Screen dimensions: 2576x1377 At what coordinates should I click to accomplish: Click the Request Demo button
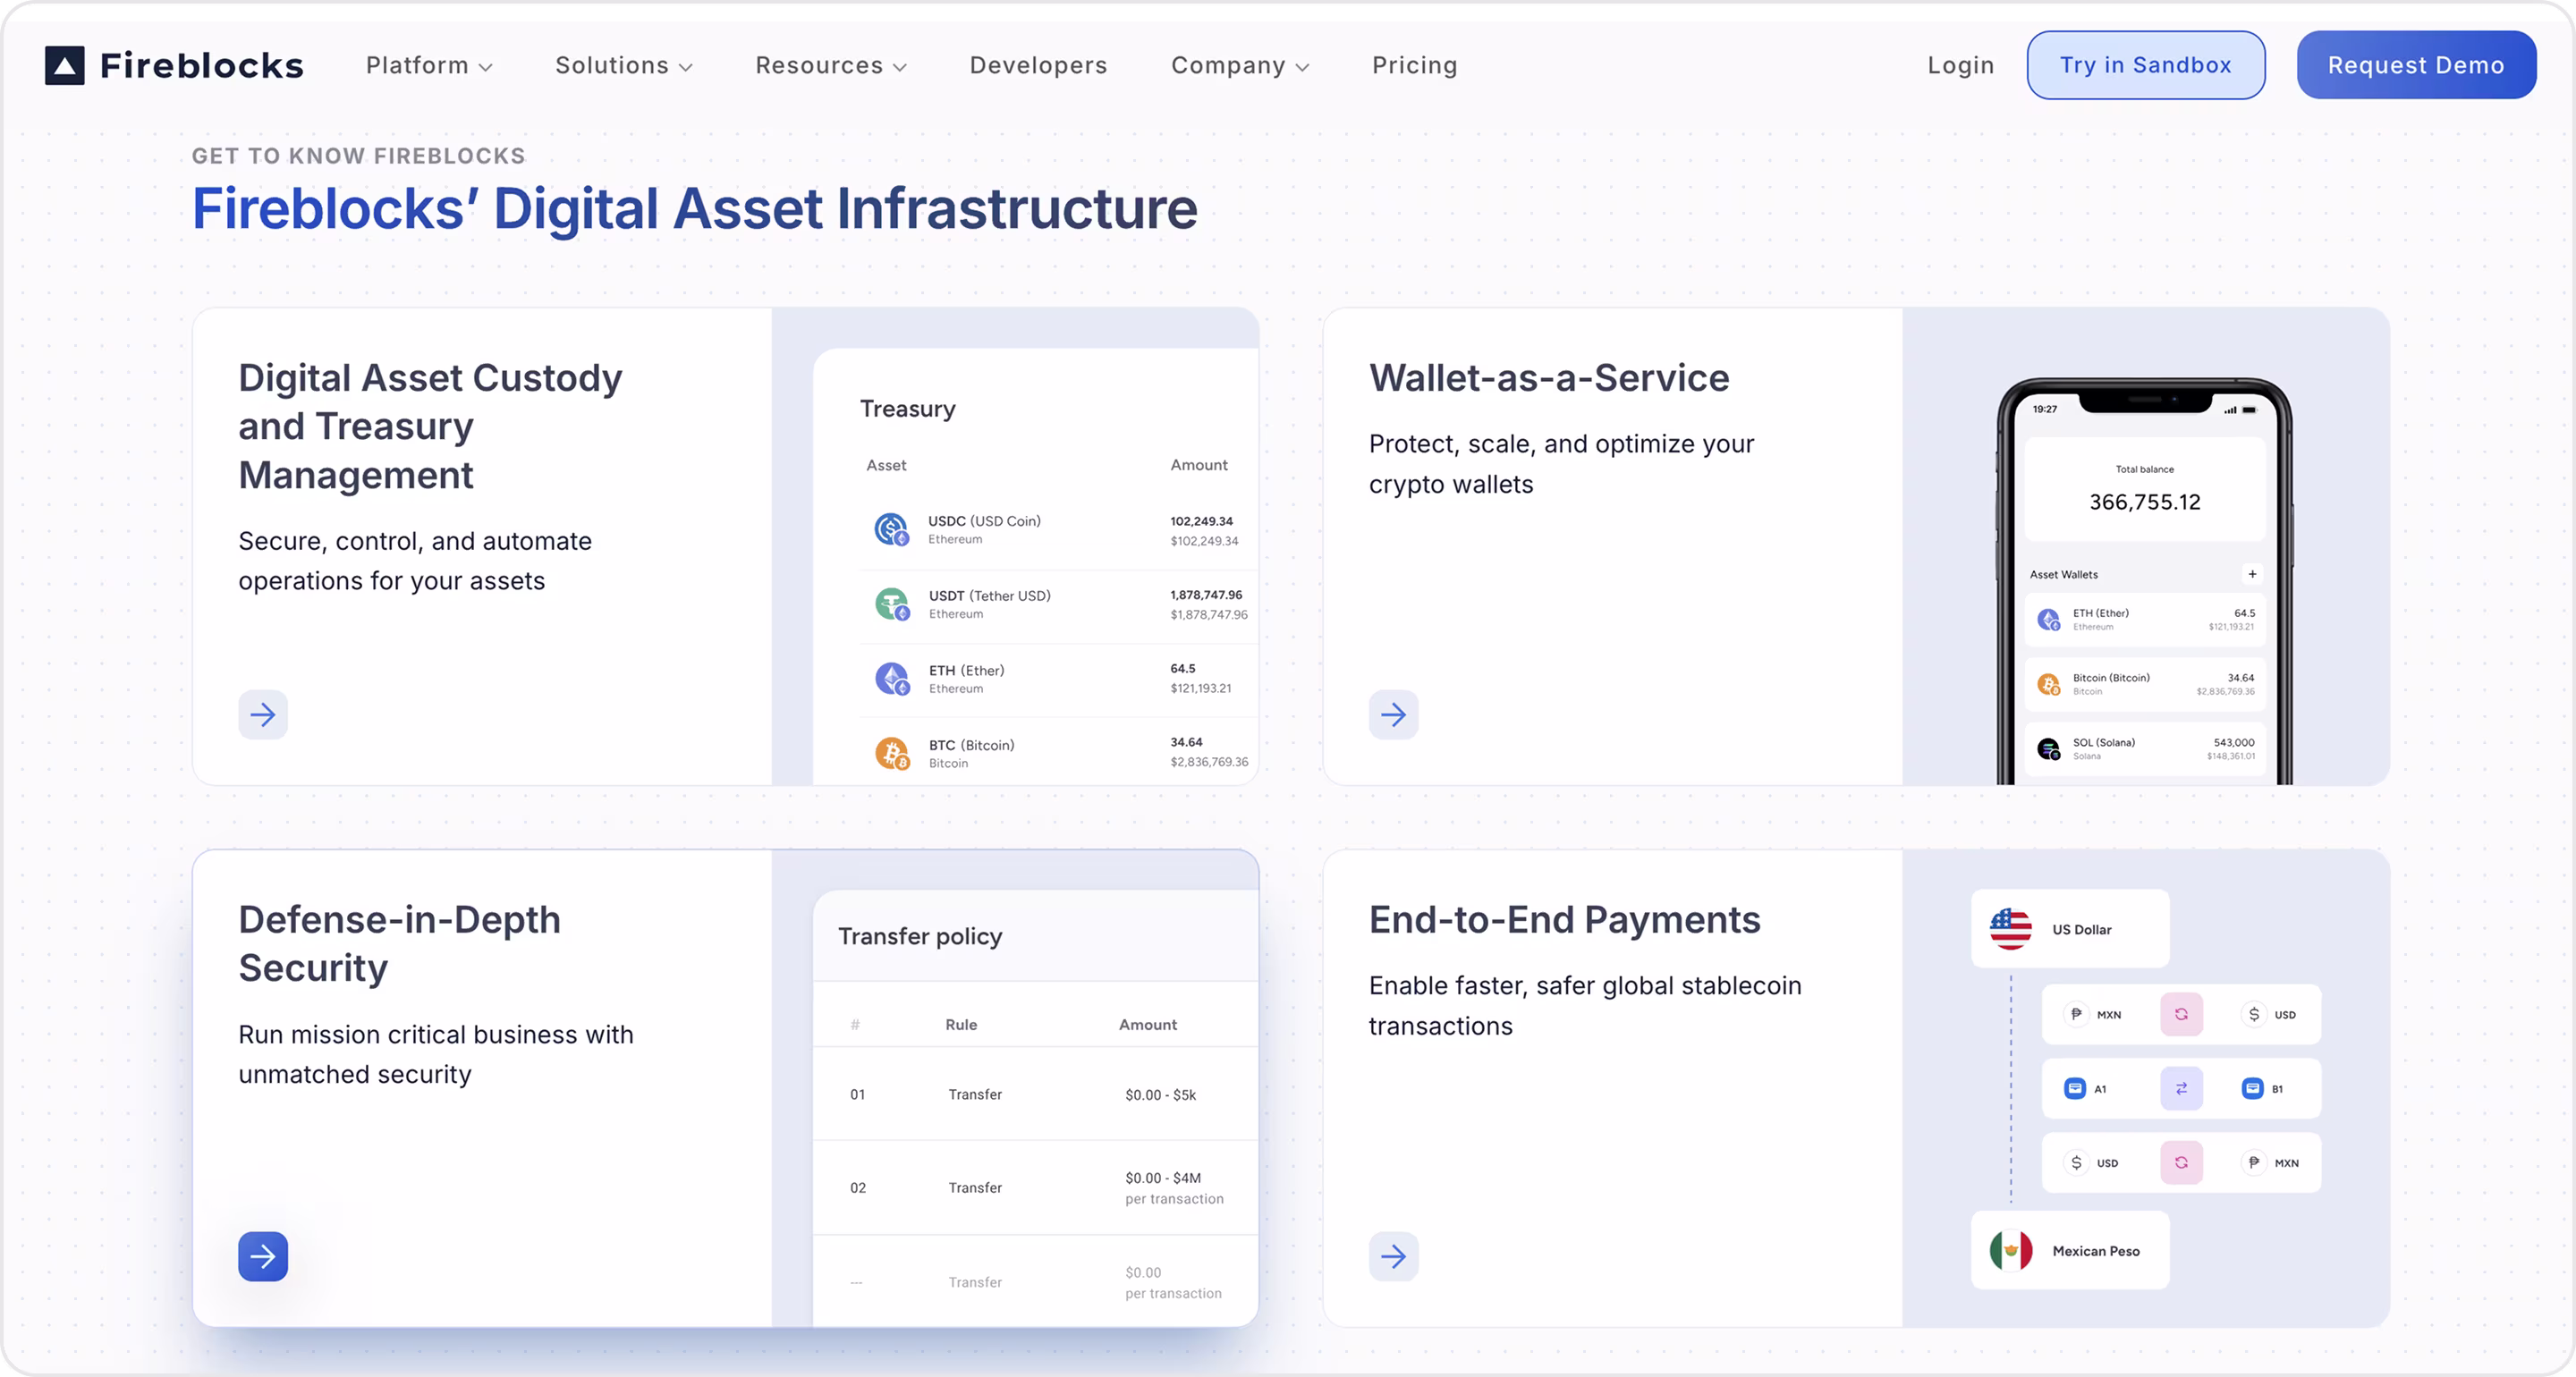2415,65
